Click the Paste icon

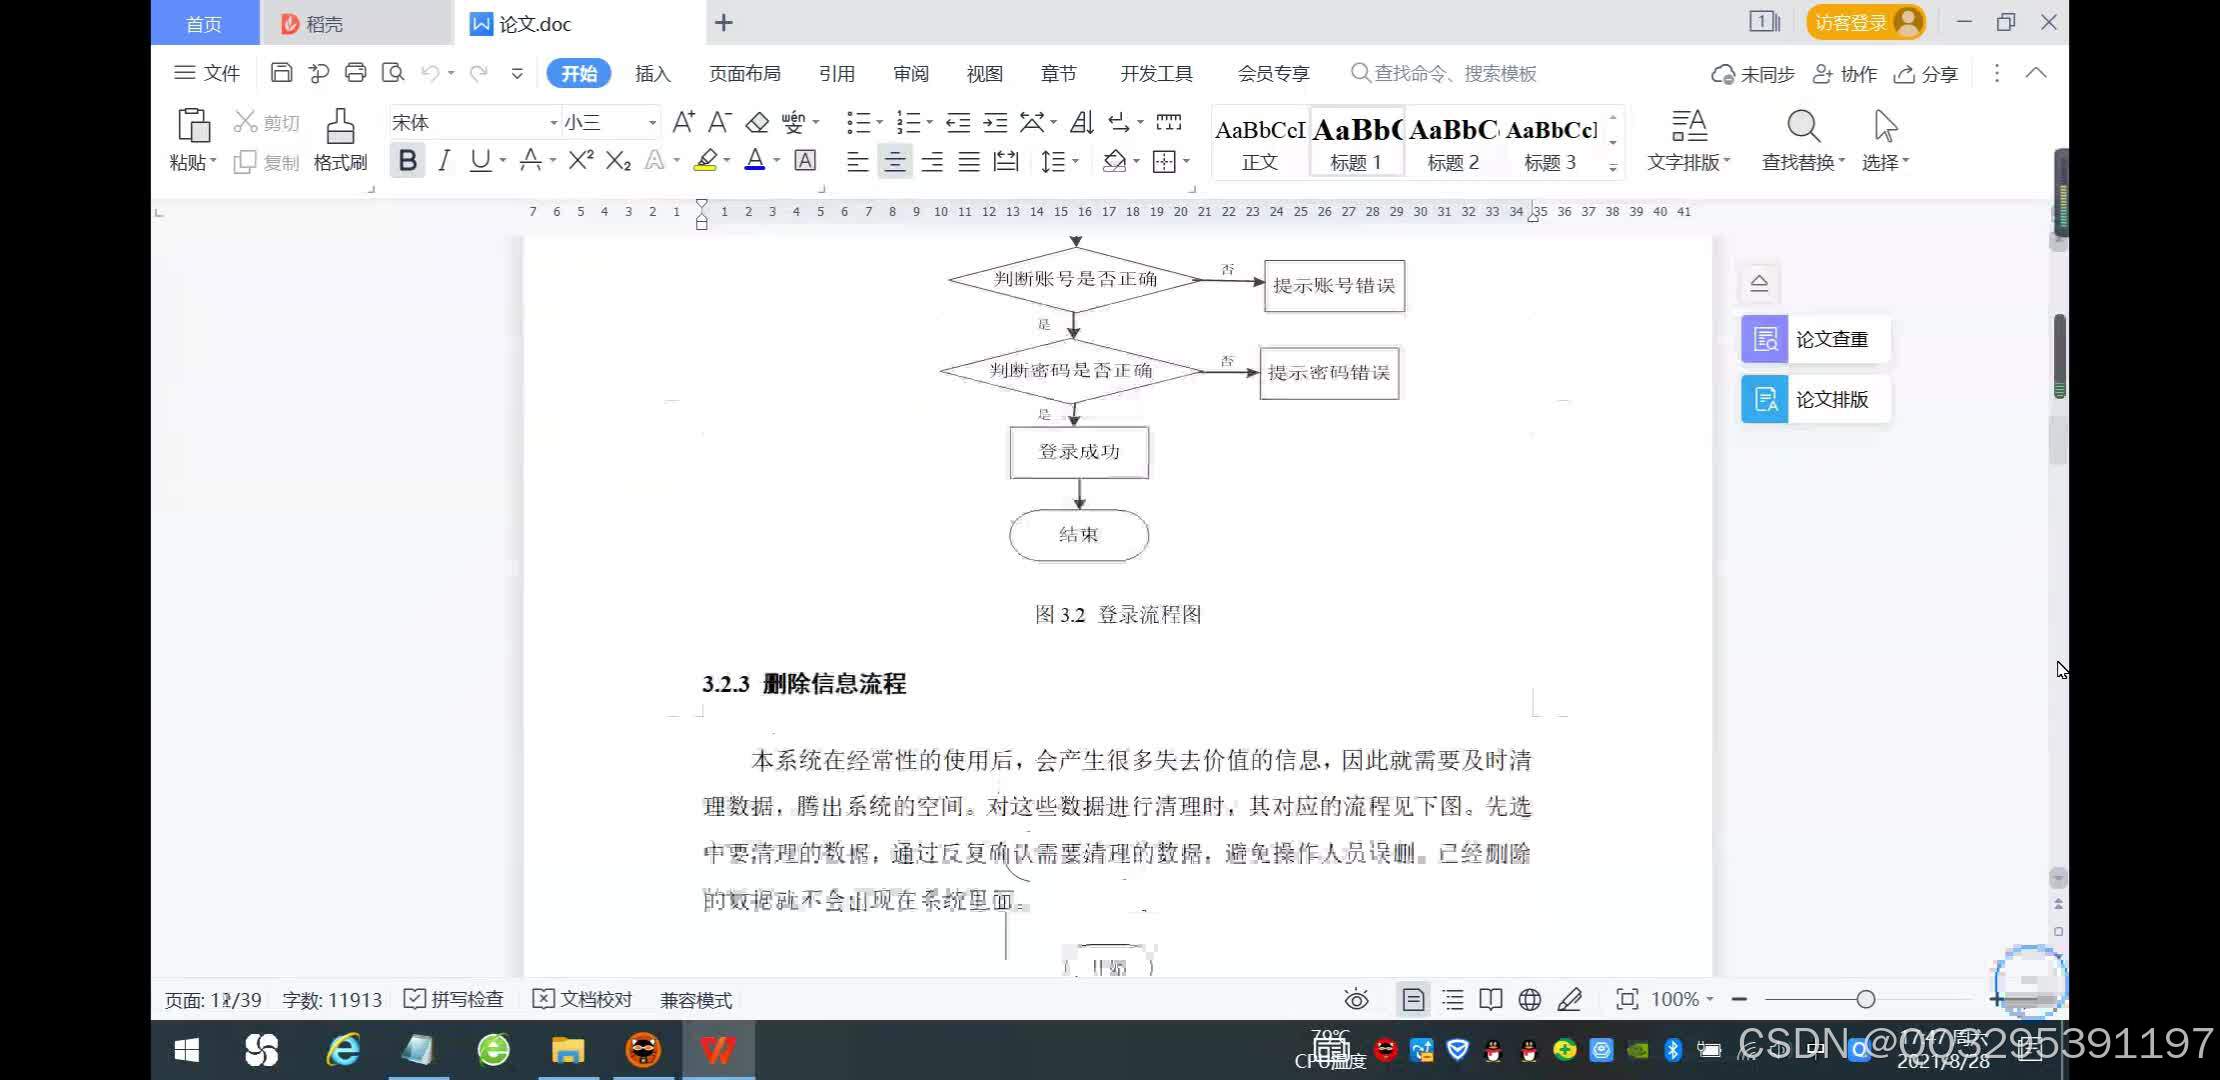[x=193, y=126]
